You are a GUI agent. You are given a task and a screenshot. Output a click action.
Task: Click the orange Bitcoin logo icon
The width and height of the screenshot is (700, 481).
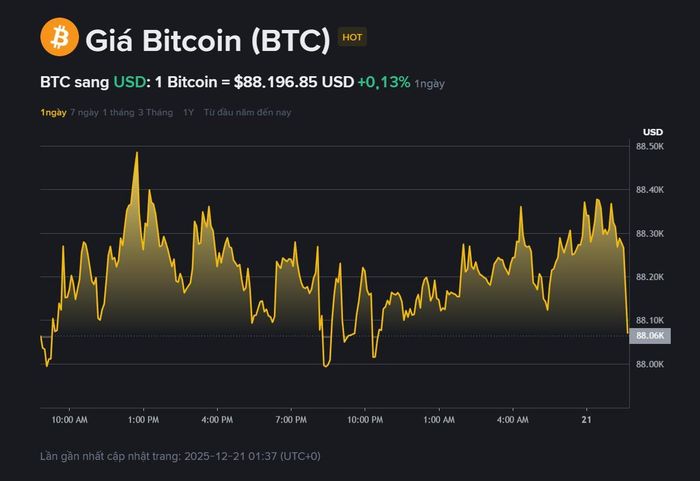pyautogui.click(x=59, y=38)
